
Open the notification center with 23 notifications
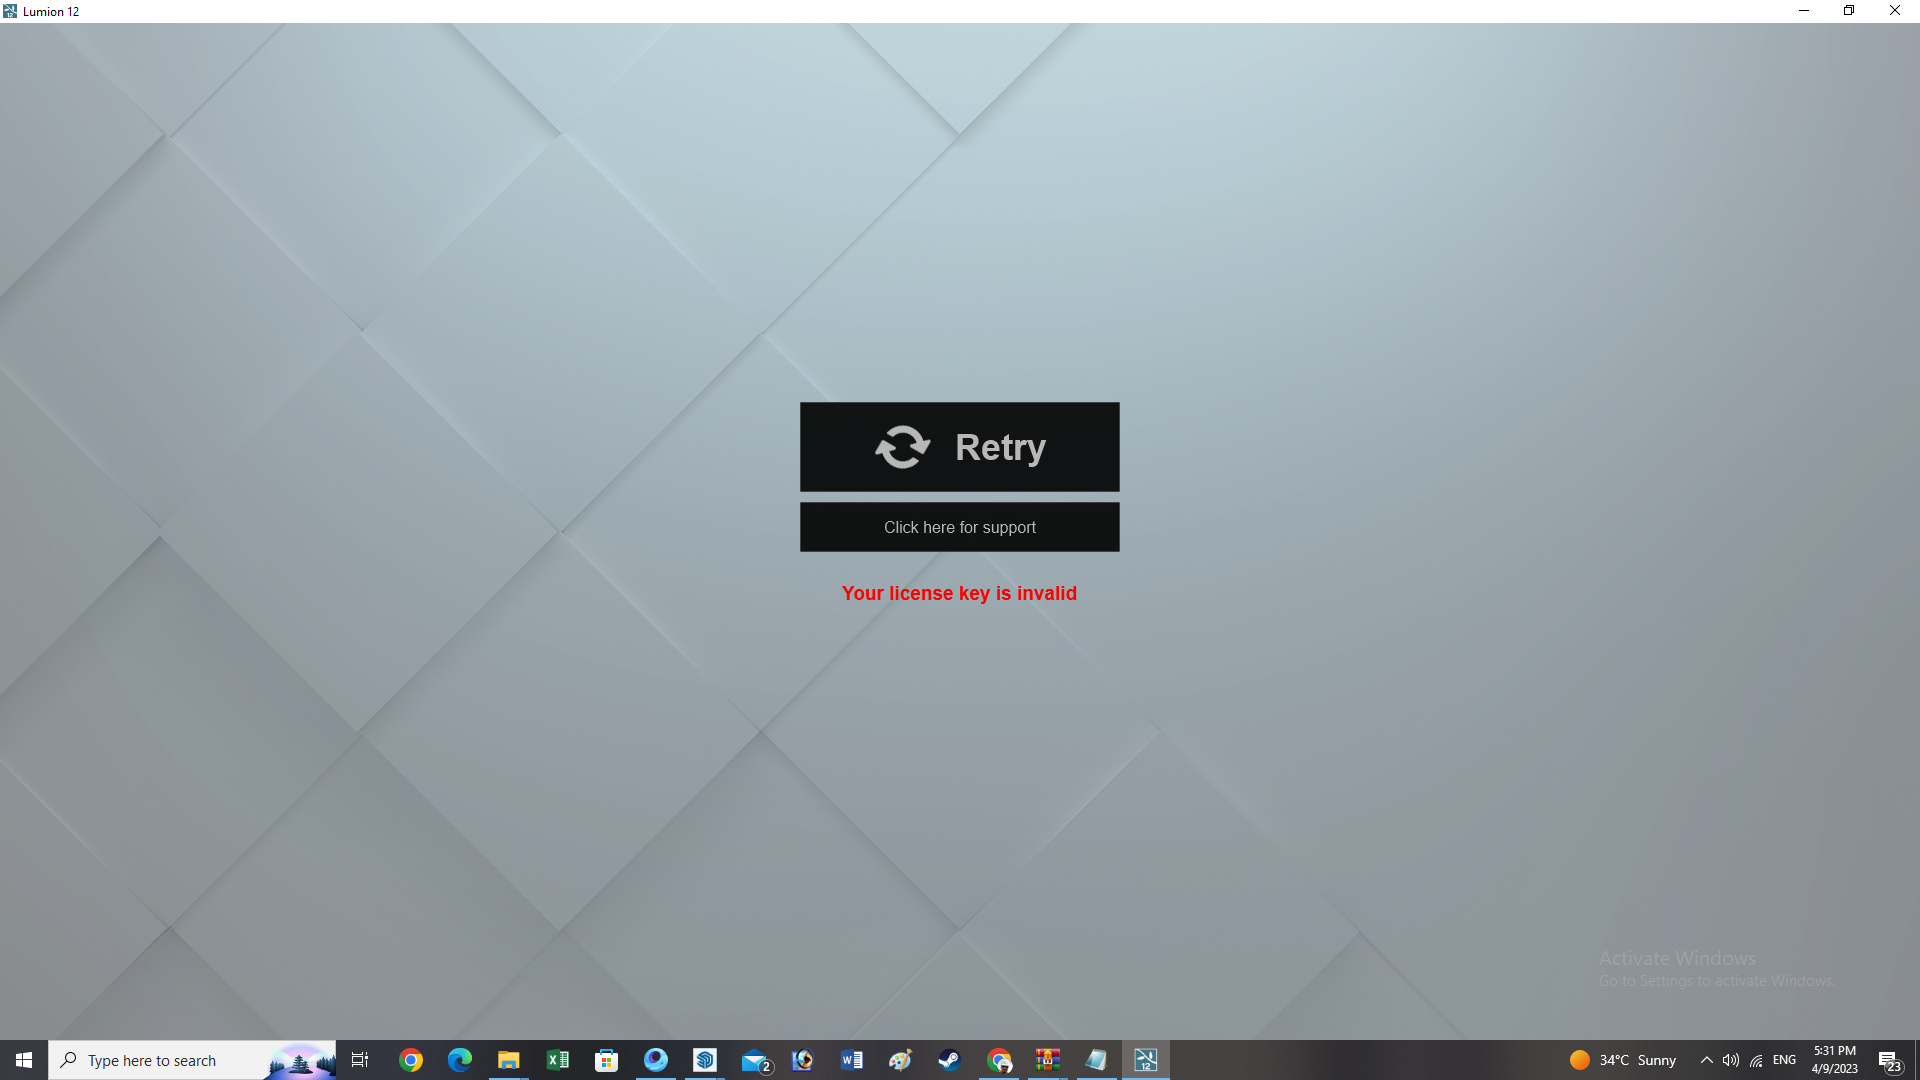(x=1890, y=1061)
